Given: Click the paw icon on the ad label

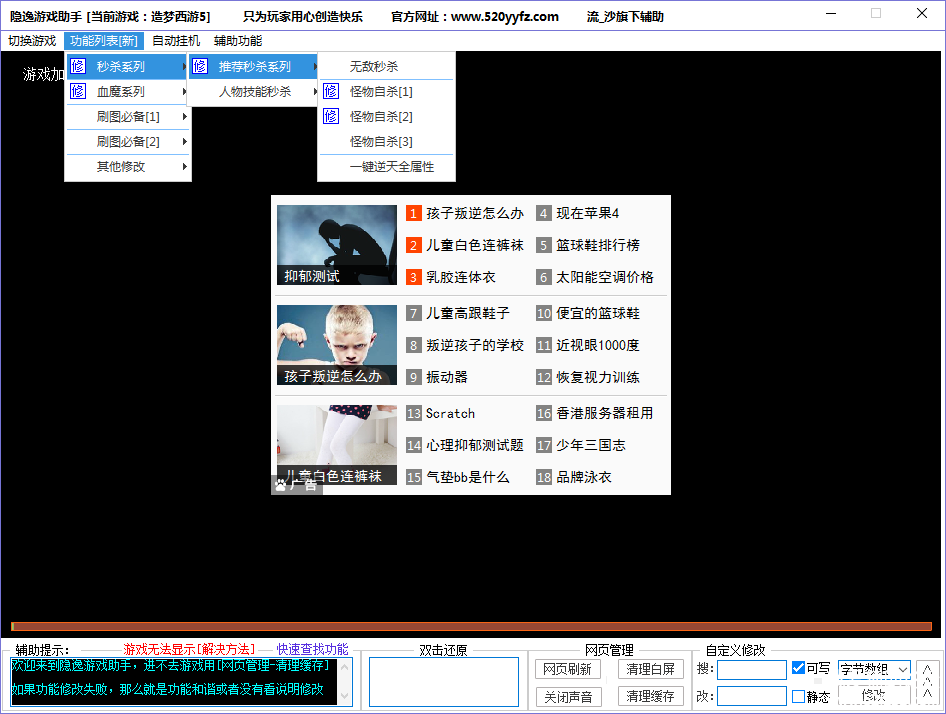Looking at the screenshot, I should coord(282,485).
